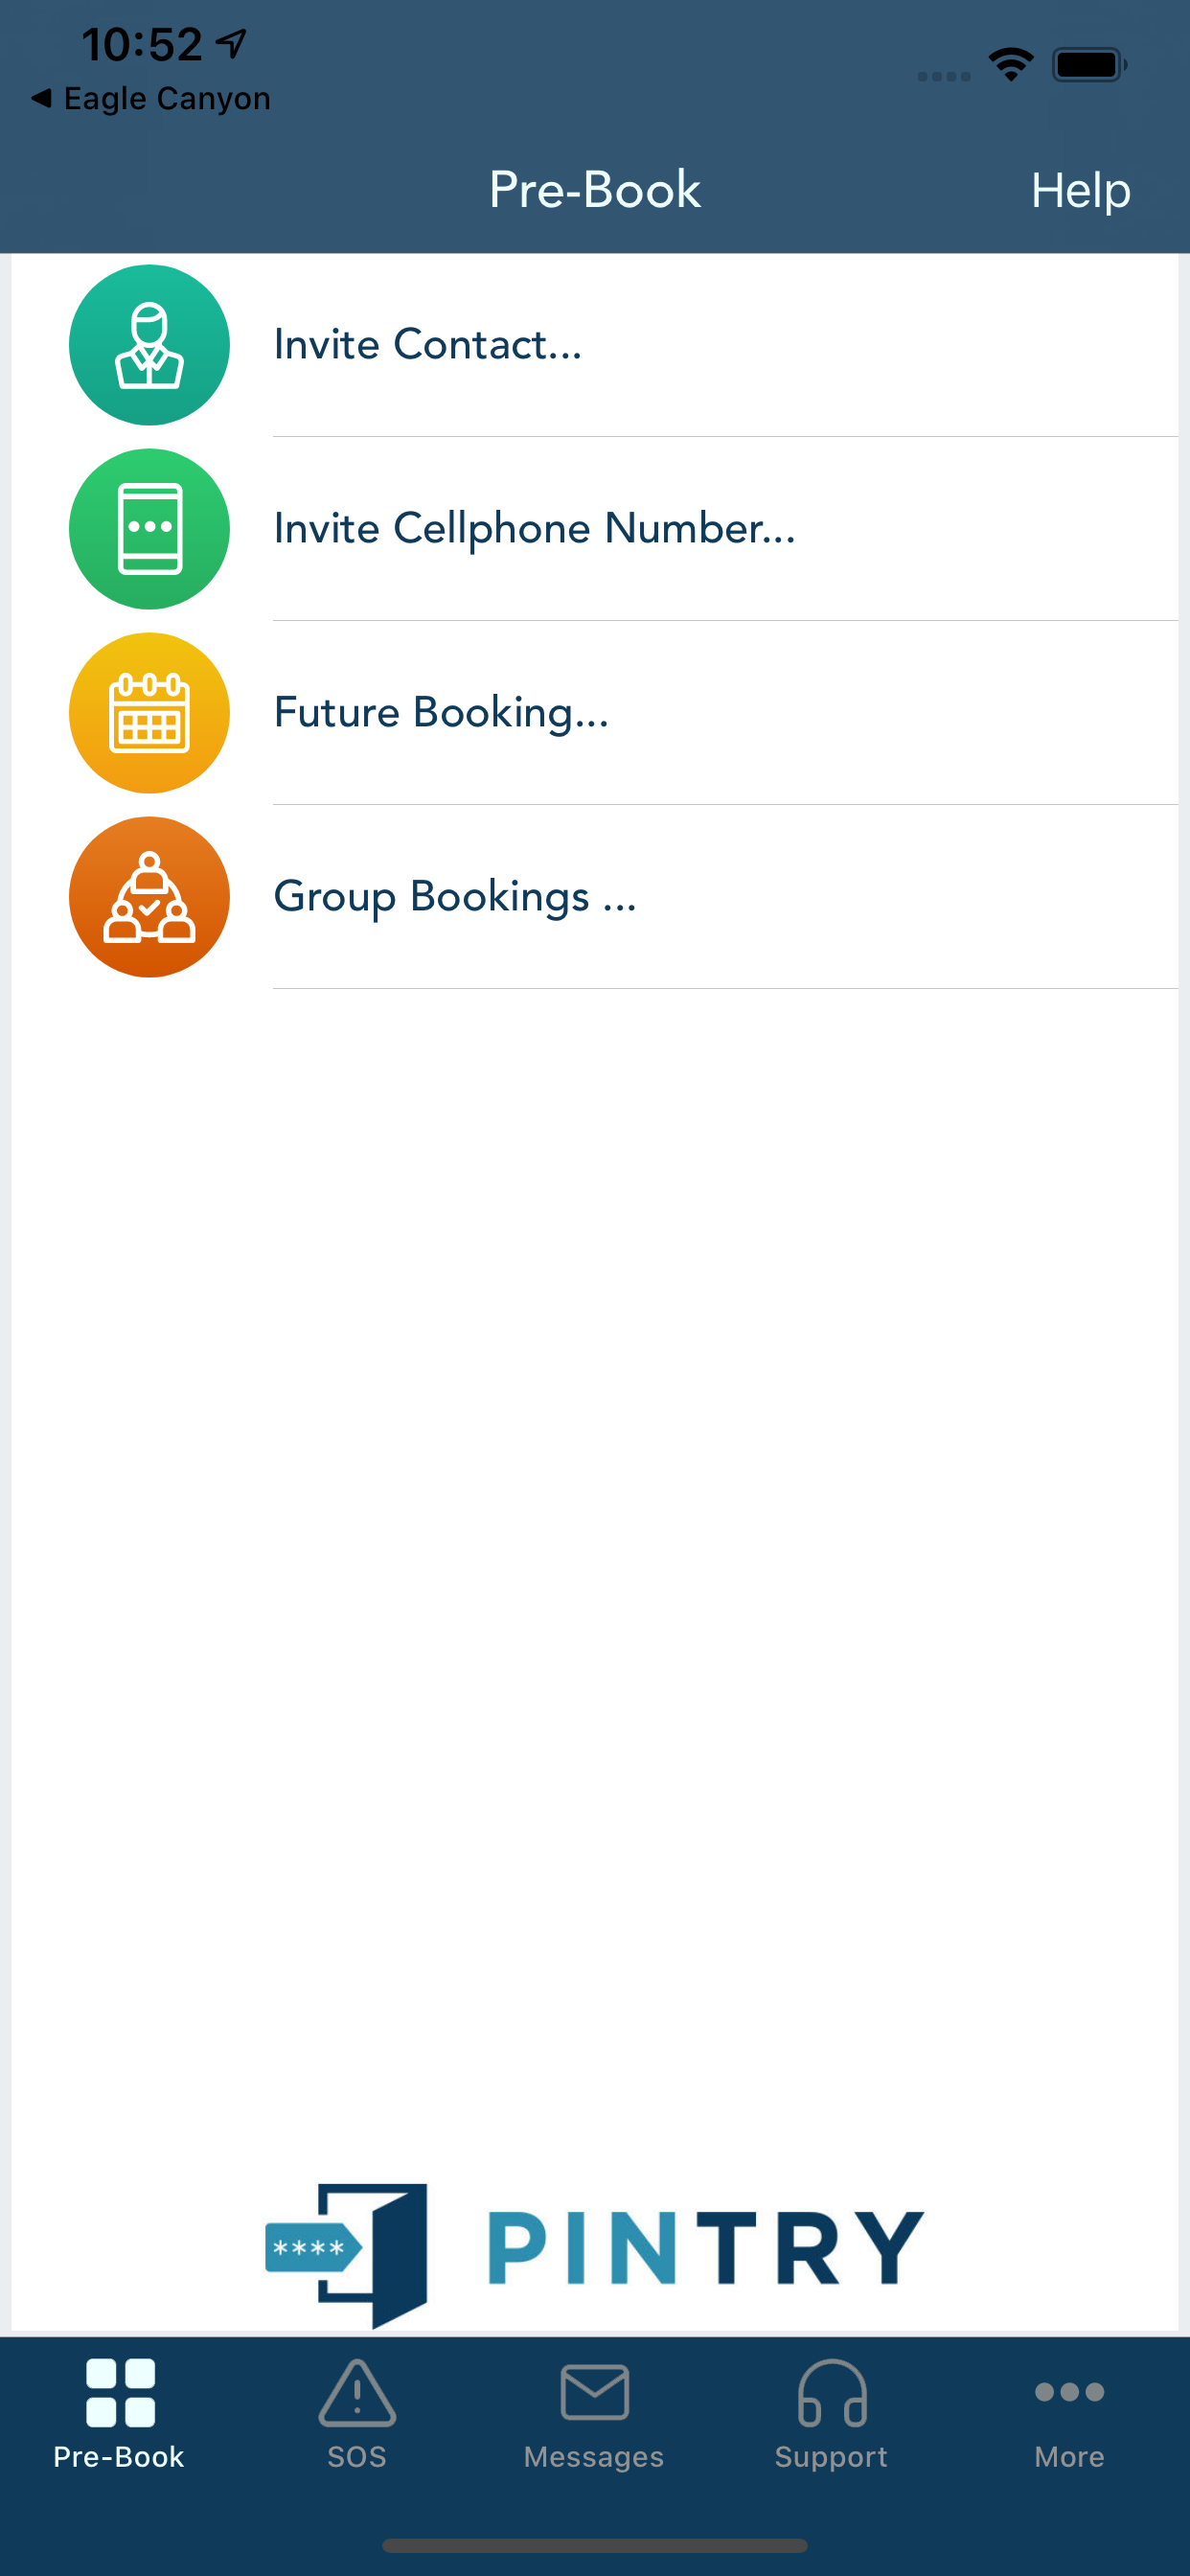Open SOS warning triangle icon

point(357,2393)
